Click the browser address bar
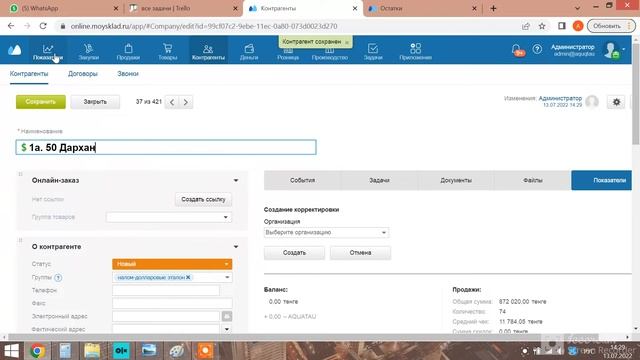Image resolution: width=640 pixels, height=360 pixels. coord(286,26)
